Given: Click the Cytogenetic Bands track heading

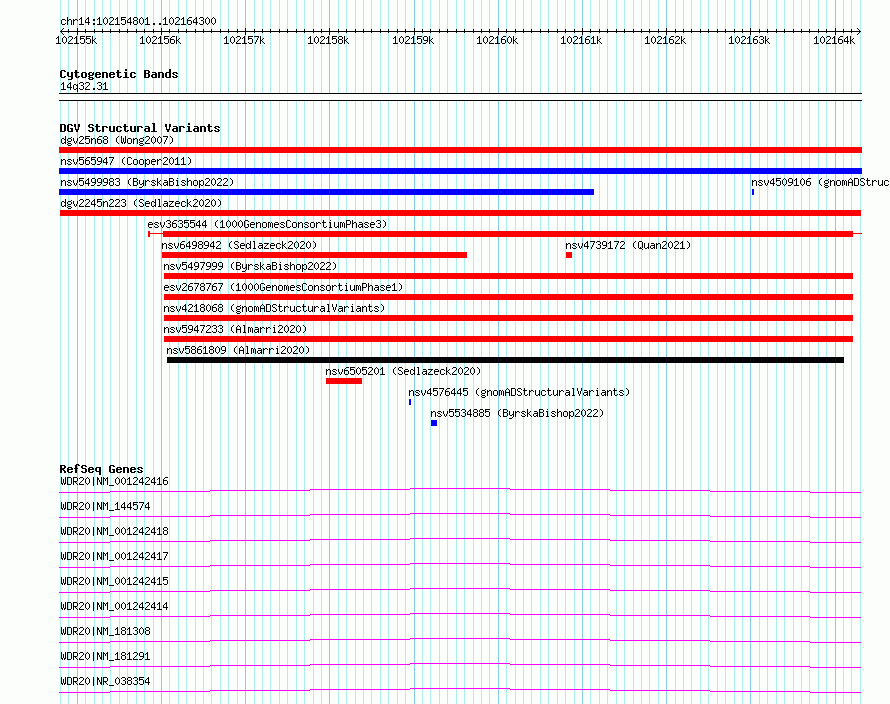Looking at the screenshot, I should (x=119, y=74).
